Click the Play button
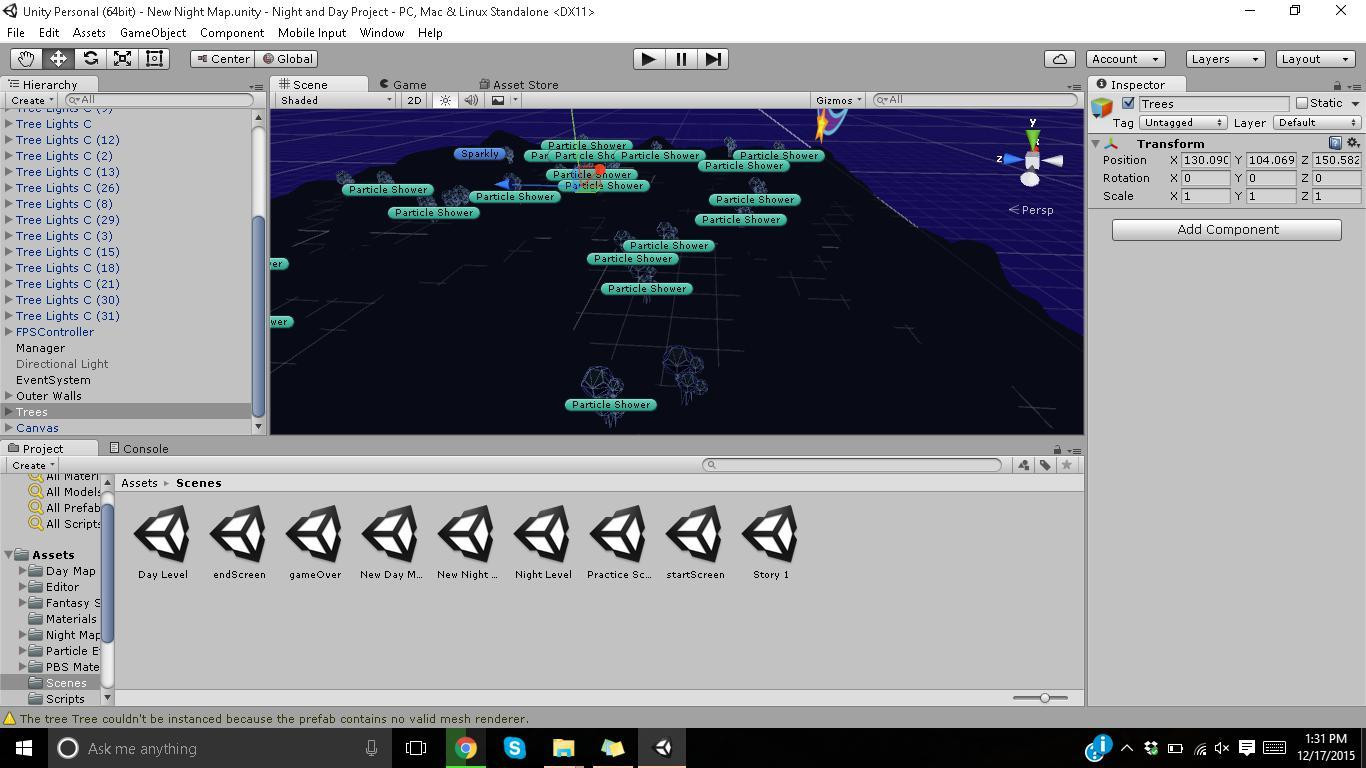The image size is (1366, 768). pos(648,59)
